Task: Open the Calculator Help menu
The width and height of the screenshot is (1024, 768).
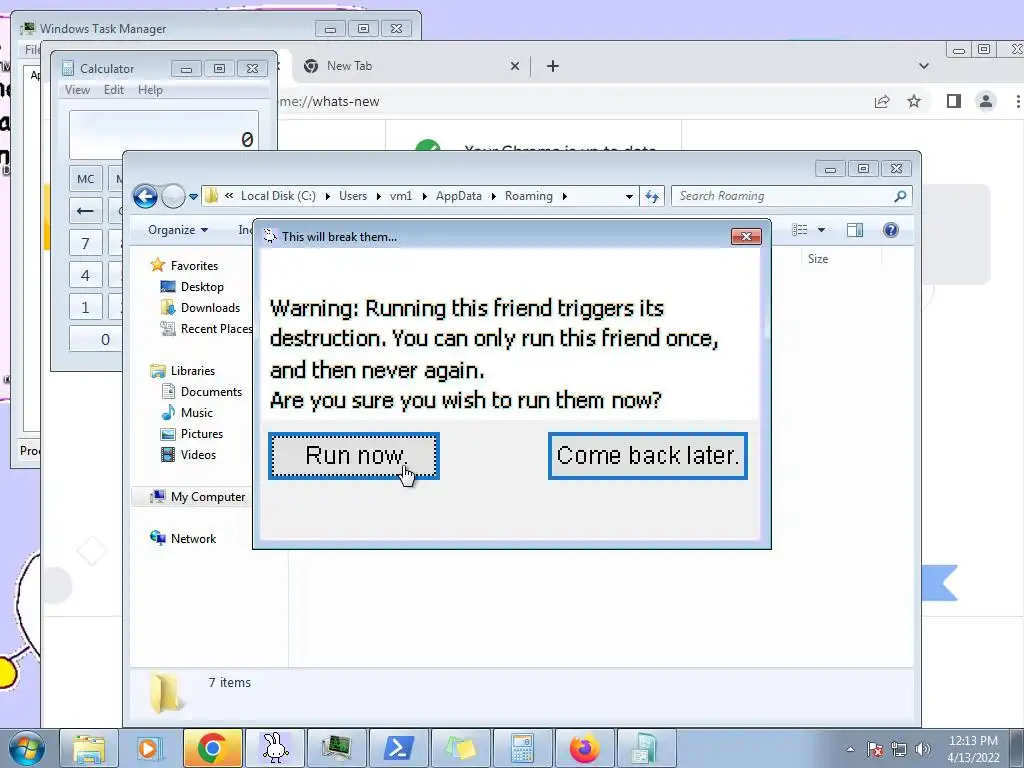Action: (x=150, y=90)
